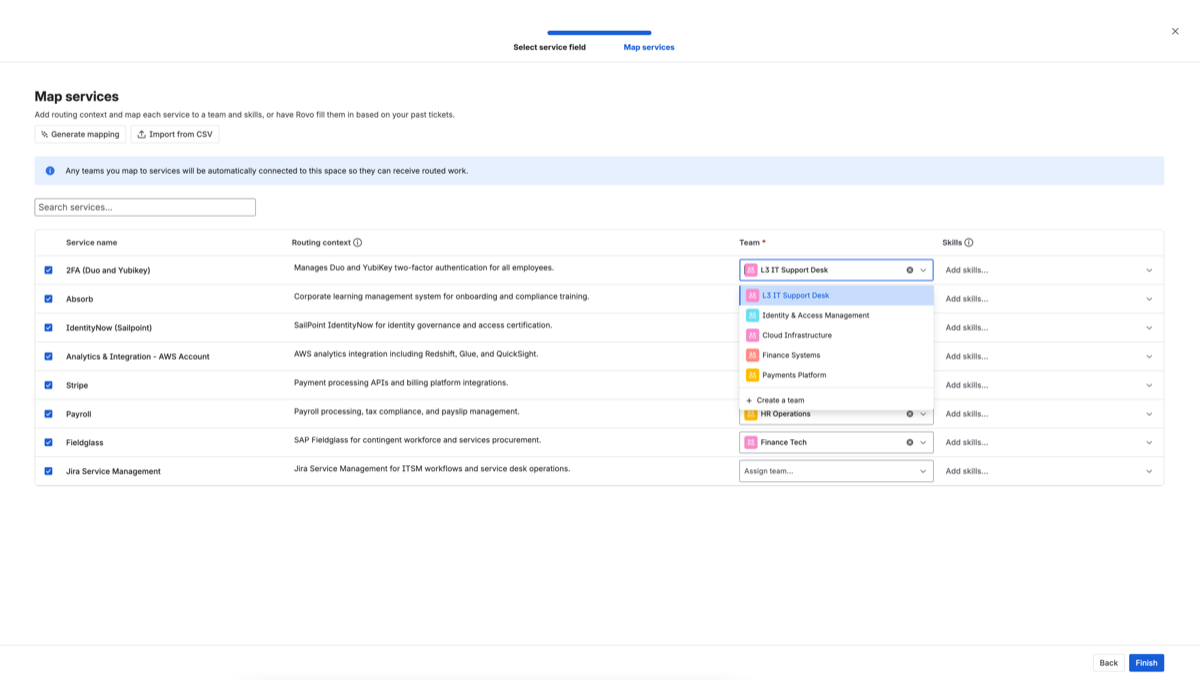The width and height of the screenshot is (1200, 680).
Task: Choose Identity & Access Management team option
Action: point(836,316)
